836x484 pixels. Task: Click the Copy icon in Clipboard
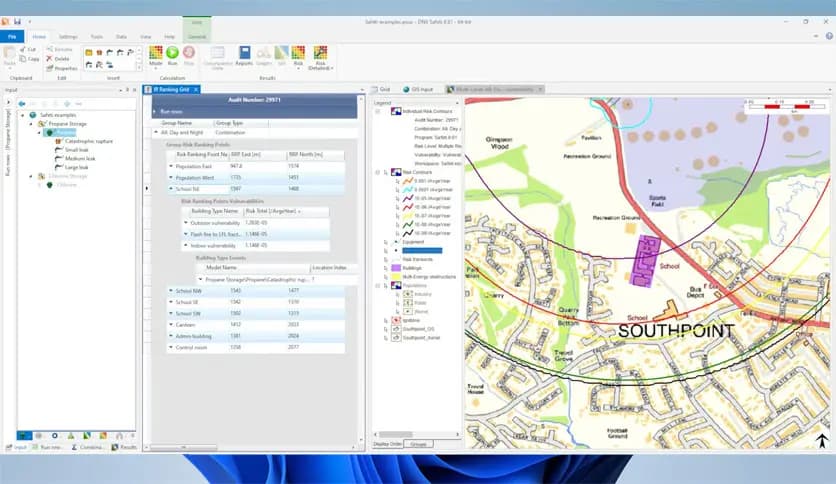click(x=23, y=59)
